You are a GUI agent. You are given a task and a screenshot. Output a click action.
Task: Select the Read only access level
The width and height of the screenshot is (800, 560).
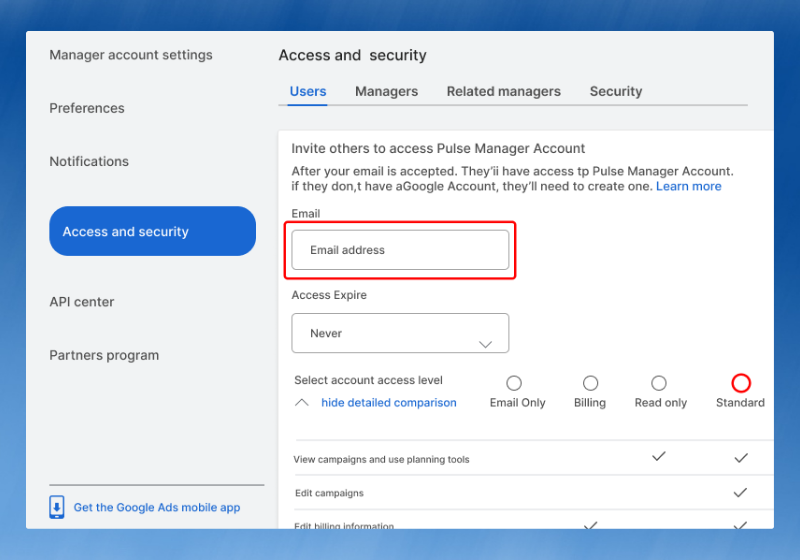[659, 383]
